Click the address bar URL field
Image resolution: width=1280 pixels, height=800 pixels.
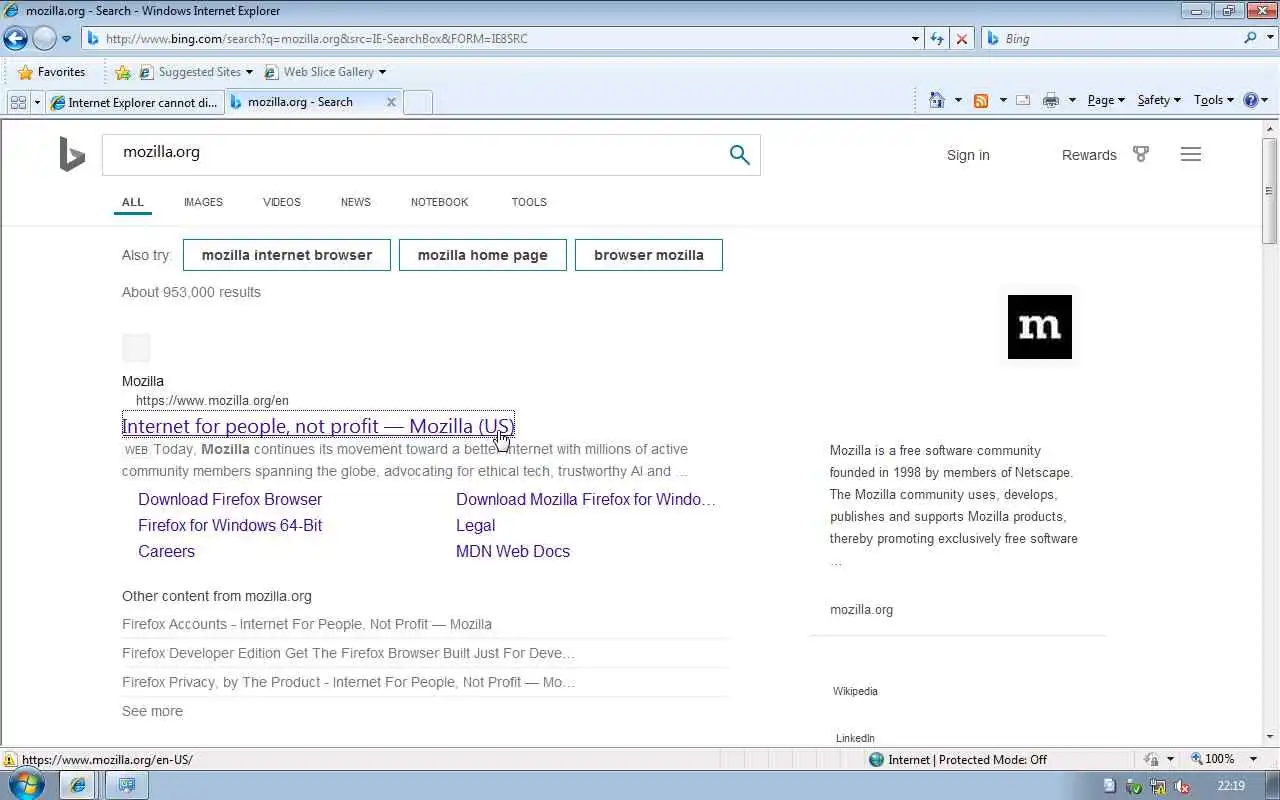coord(495,39)
